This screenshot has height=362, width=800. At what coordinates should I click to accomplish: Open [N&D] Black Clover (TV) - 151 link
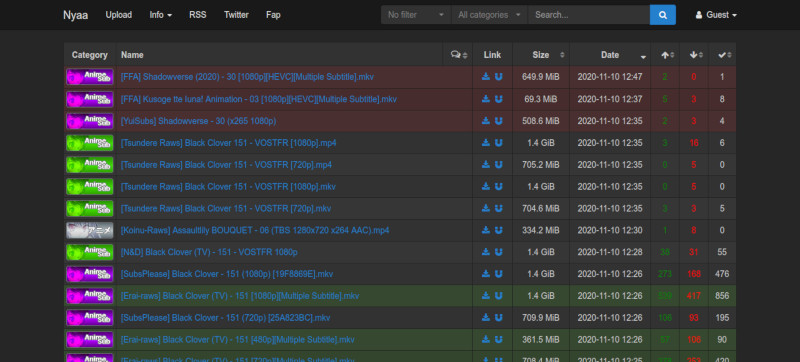coord(209,252)
